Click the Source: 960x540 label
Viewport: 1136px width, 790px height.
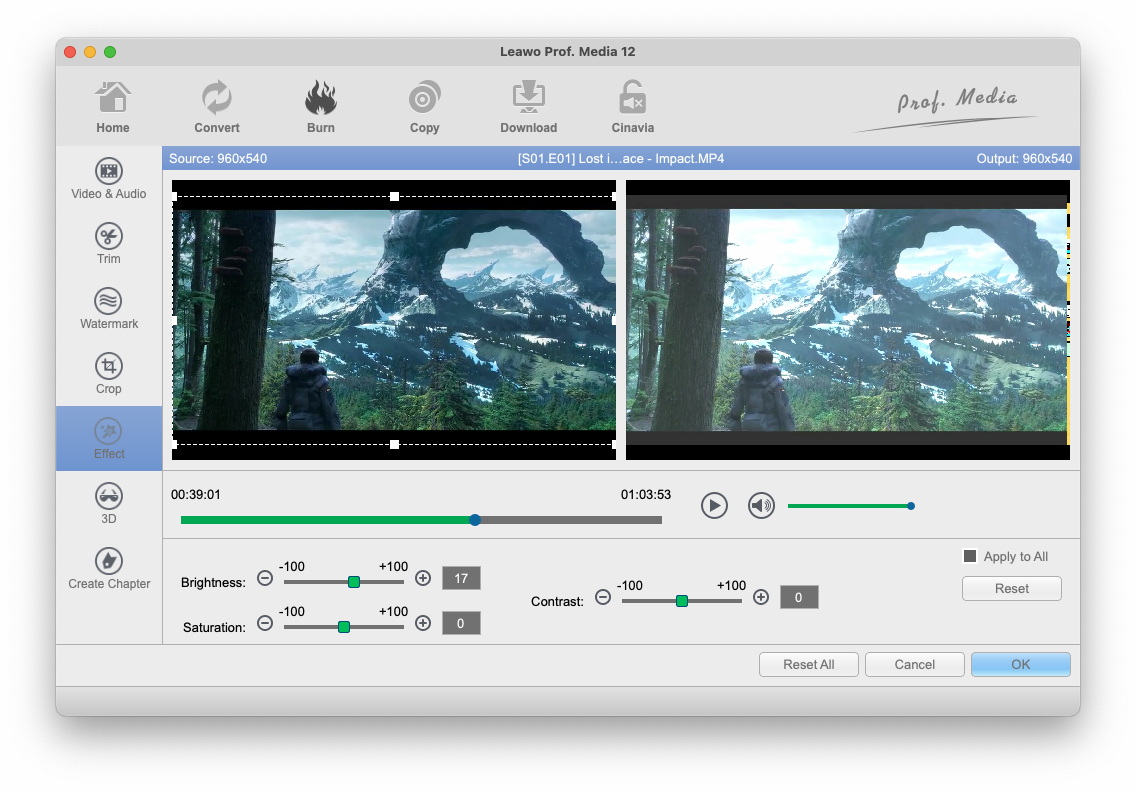coord(218,159)
